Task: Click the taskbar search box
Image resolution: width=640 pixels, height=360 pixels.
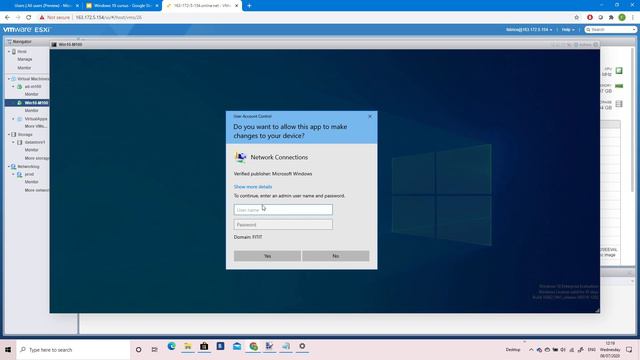Action: [x=73, y=350]
